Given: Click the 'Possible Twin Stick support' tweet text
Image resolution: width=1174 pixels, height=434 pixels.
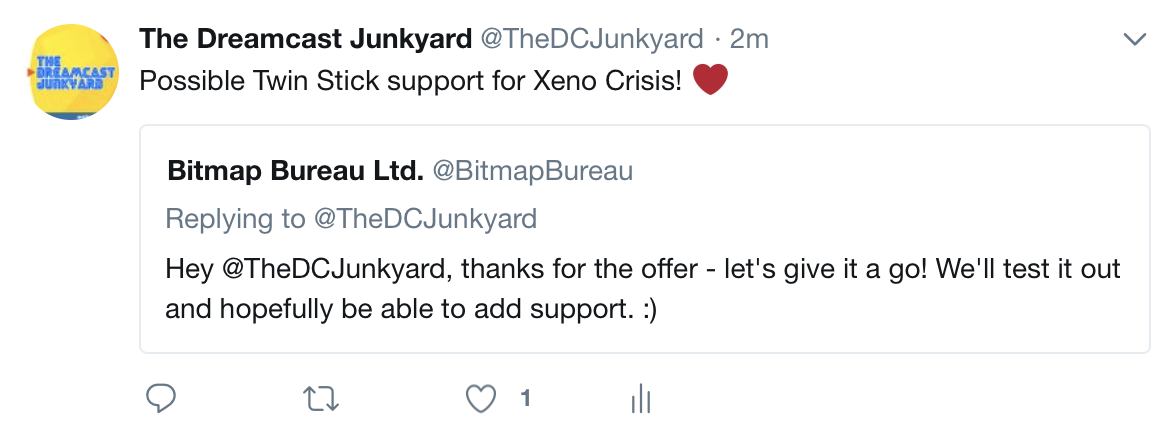Looking at the screenshot, I should [330, 80].
